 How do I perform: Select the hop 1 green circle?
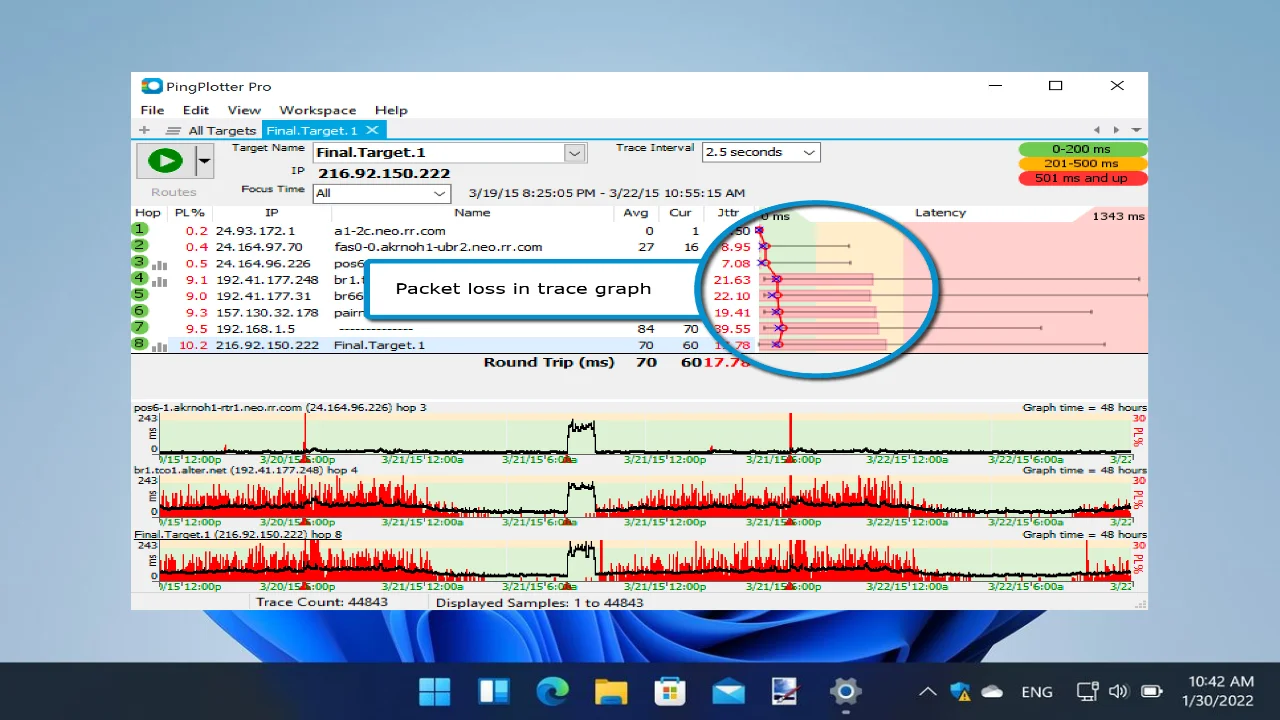140,230
